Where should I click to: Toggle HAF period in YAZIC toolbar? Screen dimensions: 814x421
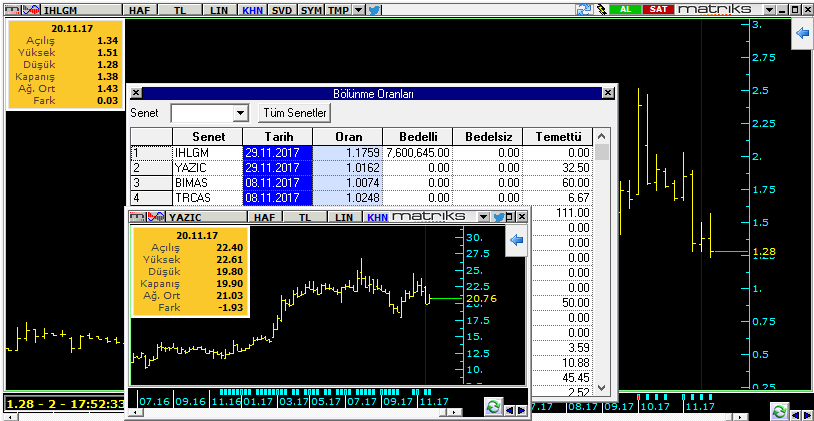(x=264, y=217)
